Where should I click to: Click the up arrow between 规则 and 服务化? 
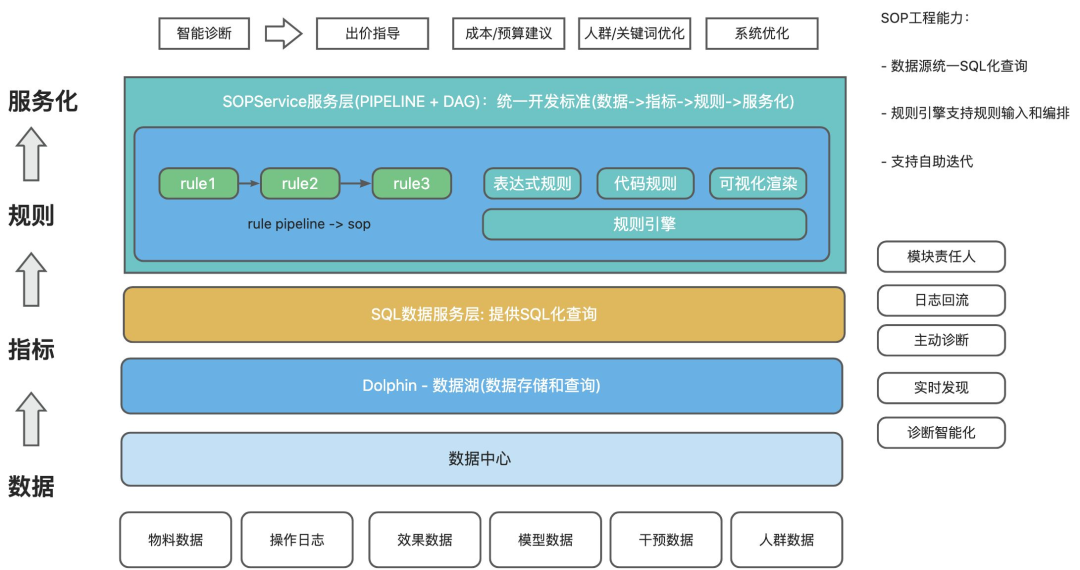click(32, 154)
